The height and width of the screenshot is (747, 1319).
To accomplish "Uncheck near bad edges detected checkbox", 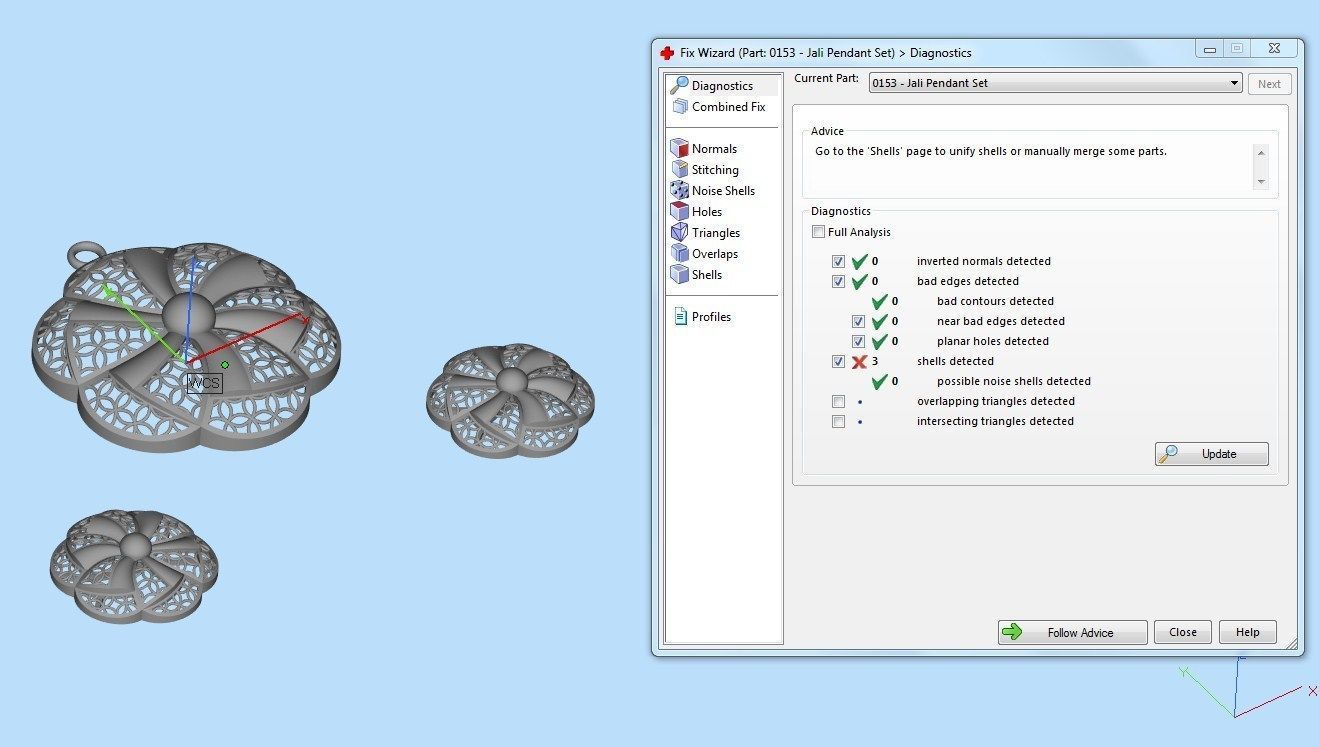I will [858, 321].
